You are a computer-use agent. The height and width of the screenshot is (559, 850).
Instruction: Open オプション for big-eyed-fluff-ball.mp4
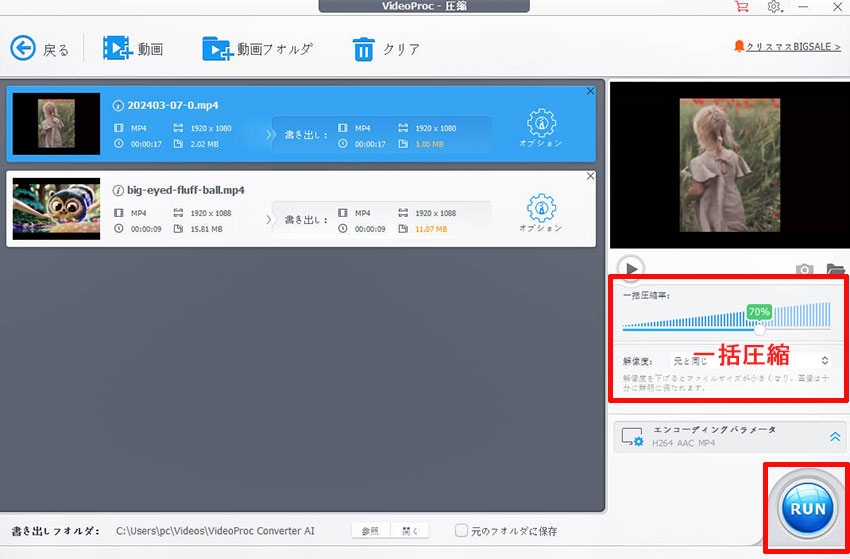tap(541, 213)
